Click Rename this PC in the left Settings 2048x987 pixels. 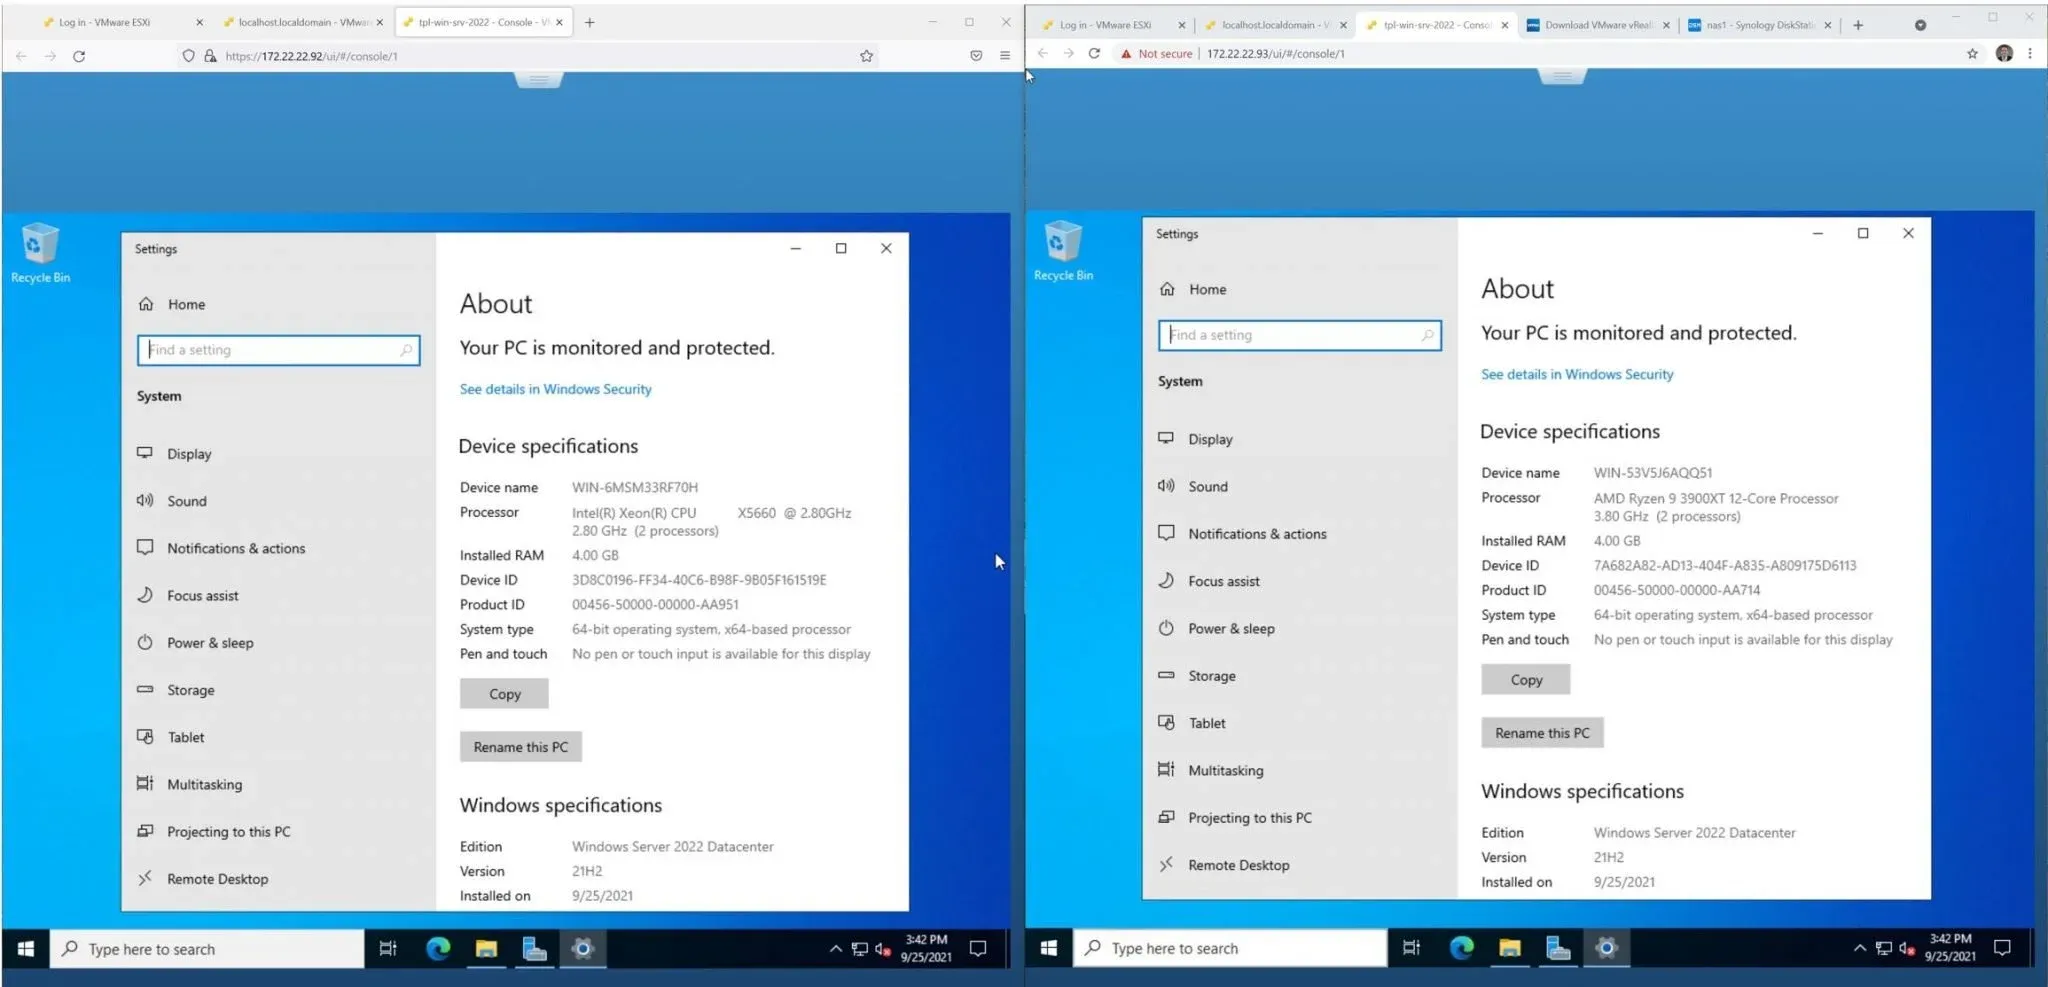pyautogui.click(x=520, y=747)
